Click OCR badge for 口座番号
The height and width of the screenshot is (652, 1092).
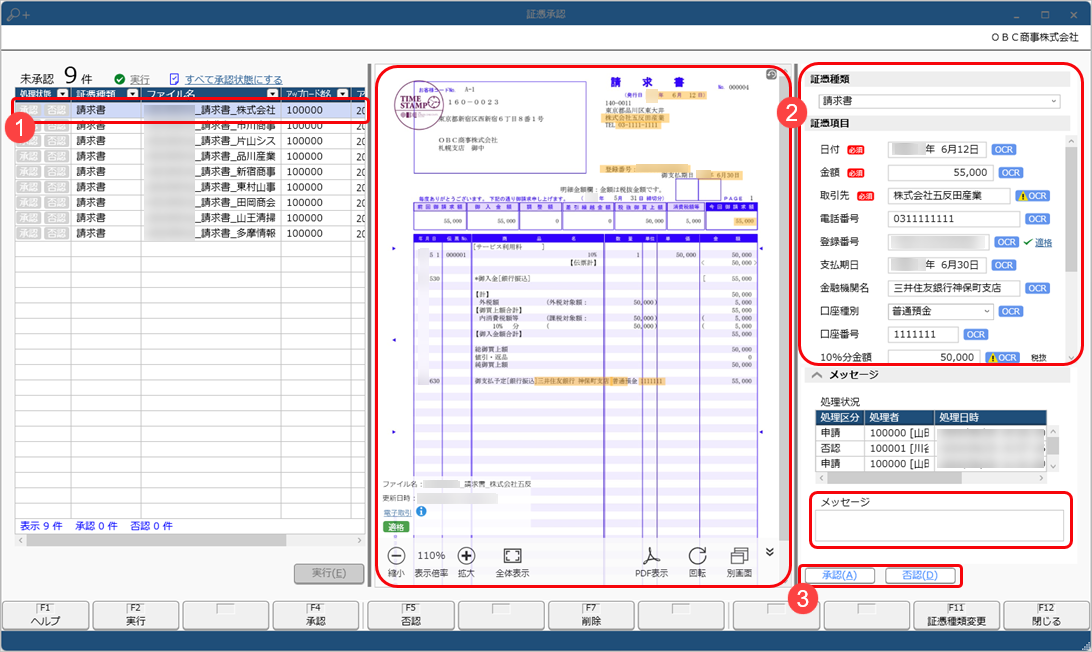click(976, 334)
